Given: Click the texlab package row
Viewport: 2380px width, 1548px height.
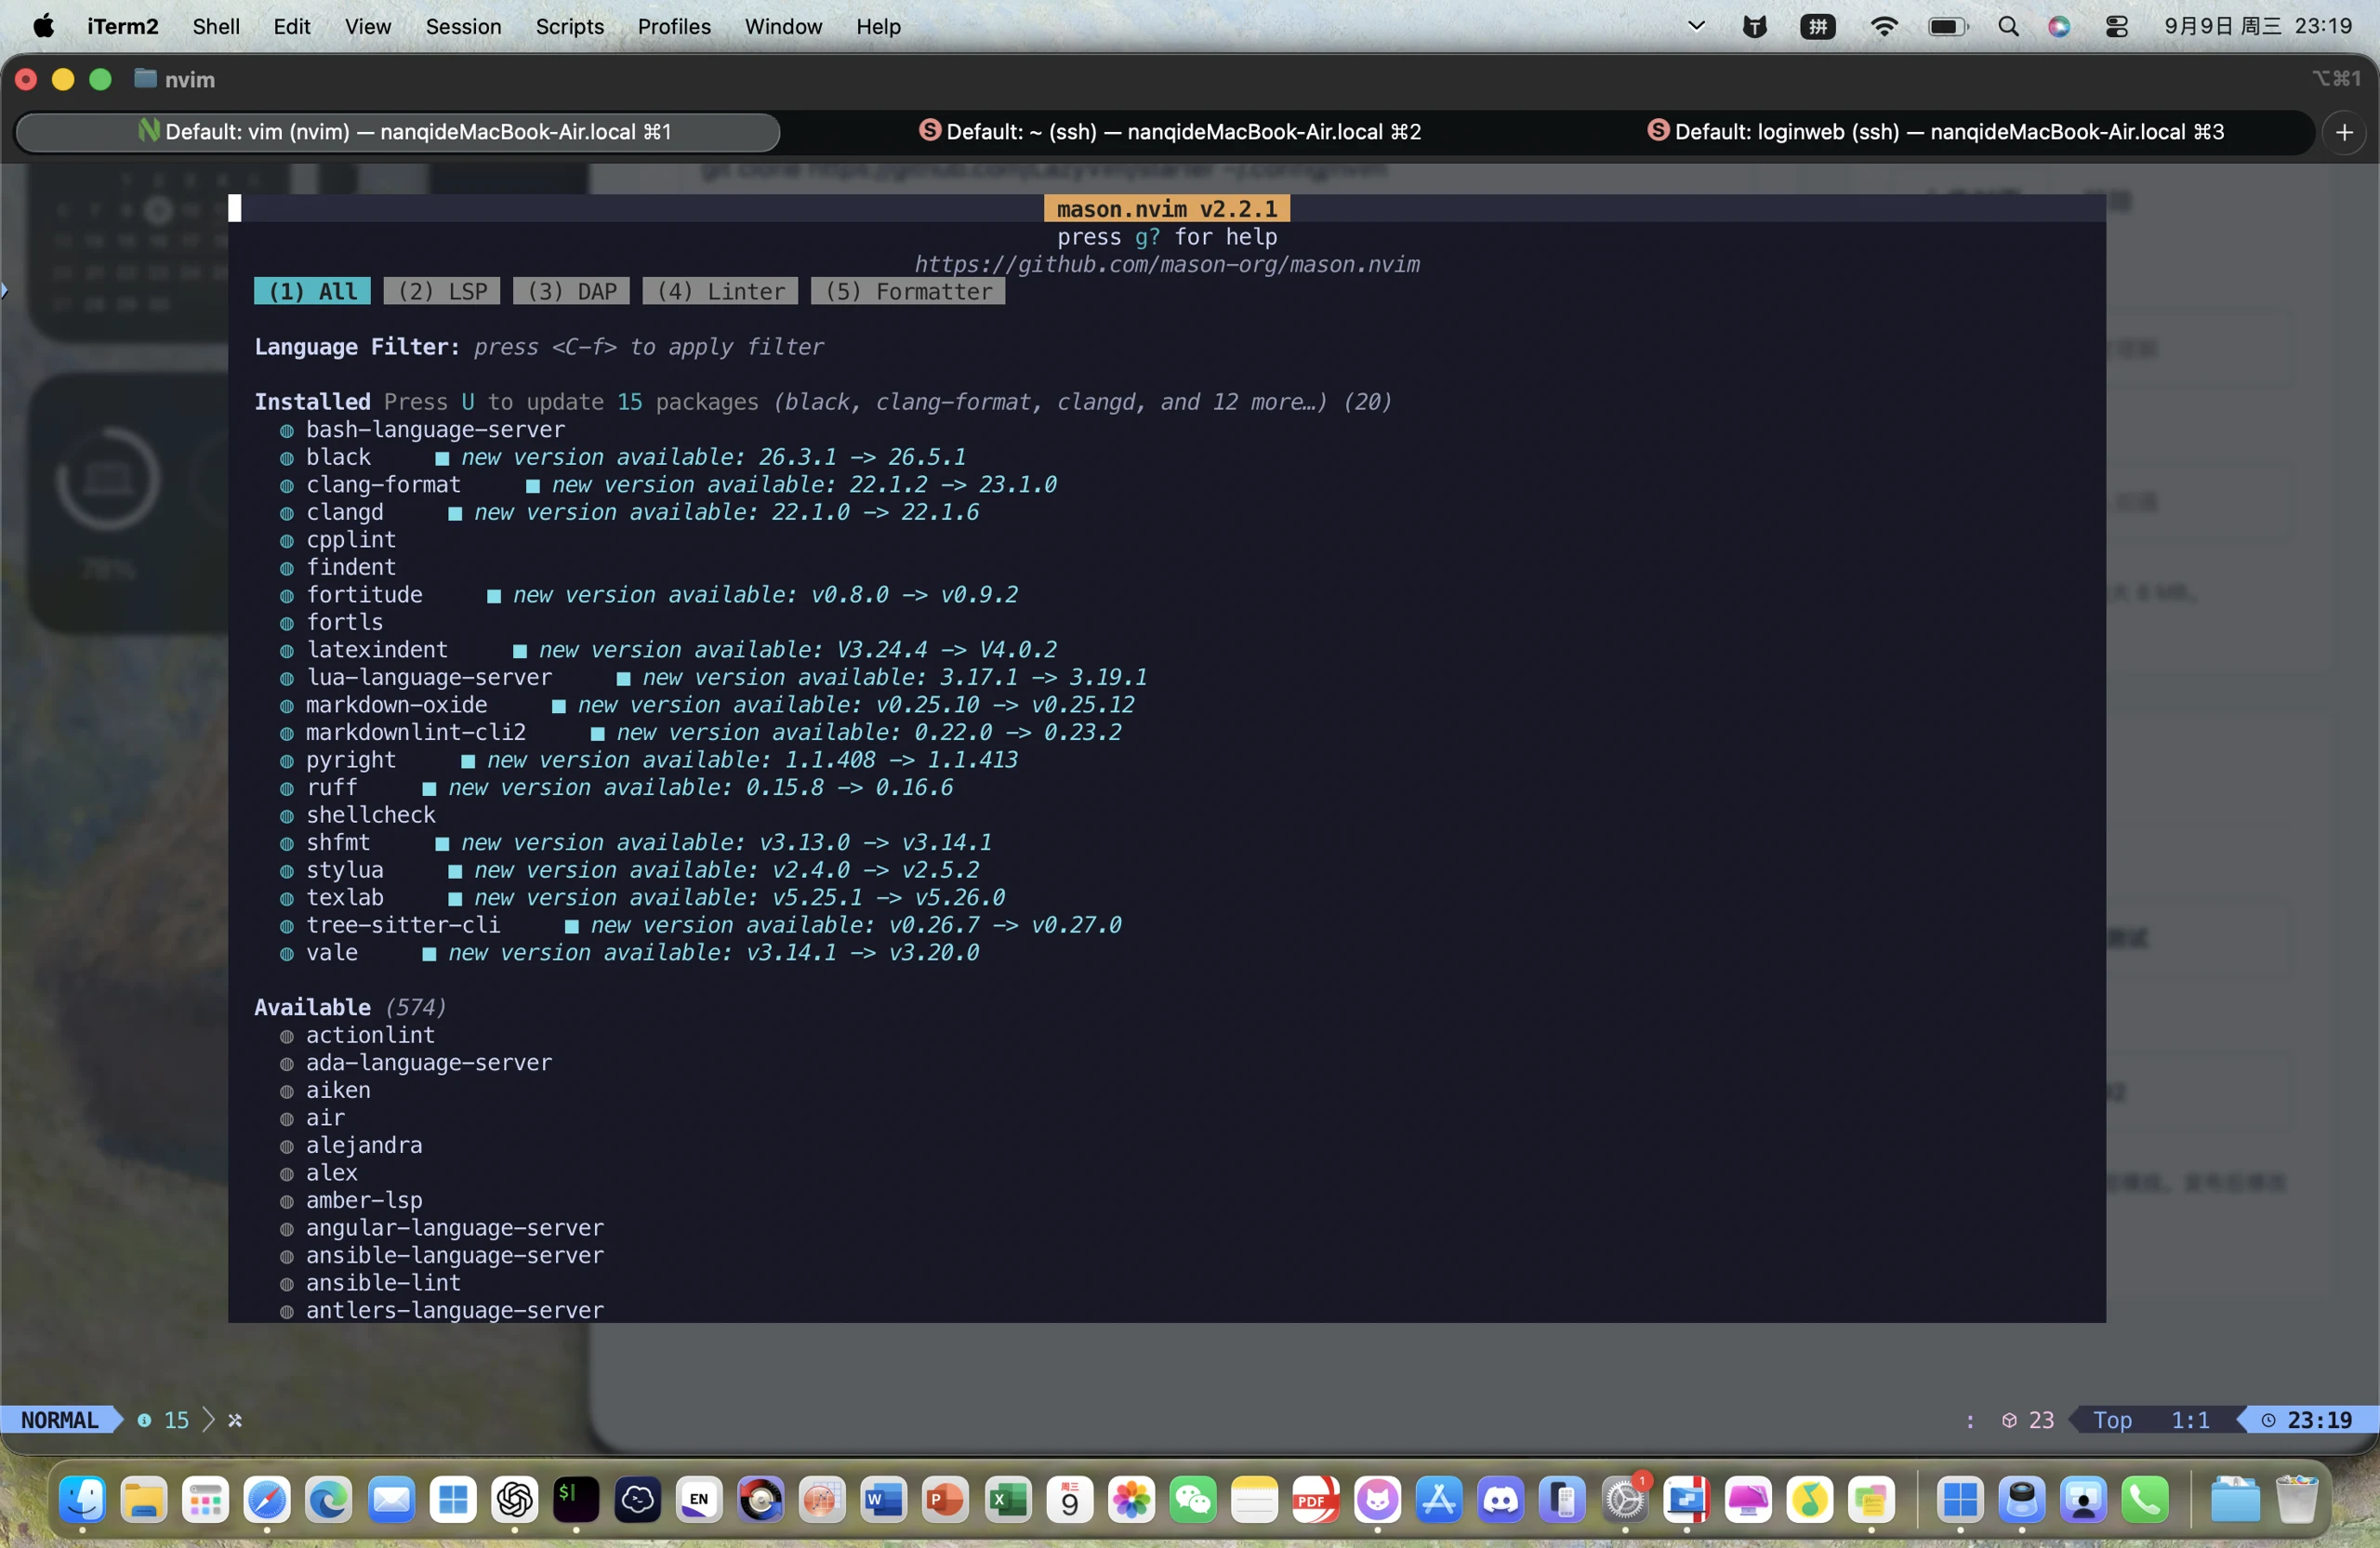Looking at the screenshot, I should [x=642, y=897].
